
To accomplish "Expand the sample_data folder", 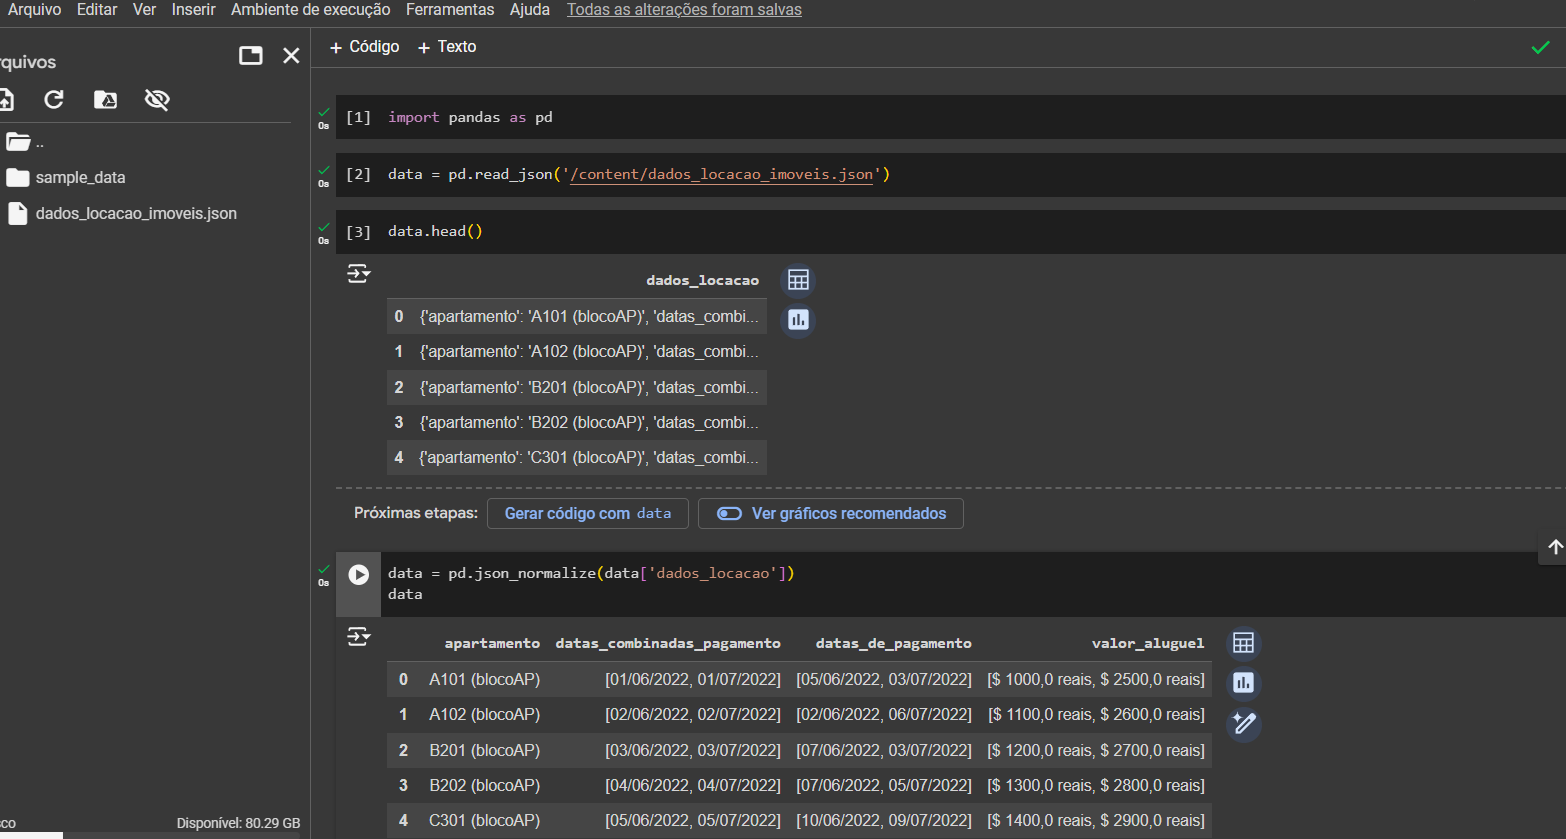I will pos(66,177).
